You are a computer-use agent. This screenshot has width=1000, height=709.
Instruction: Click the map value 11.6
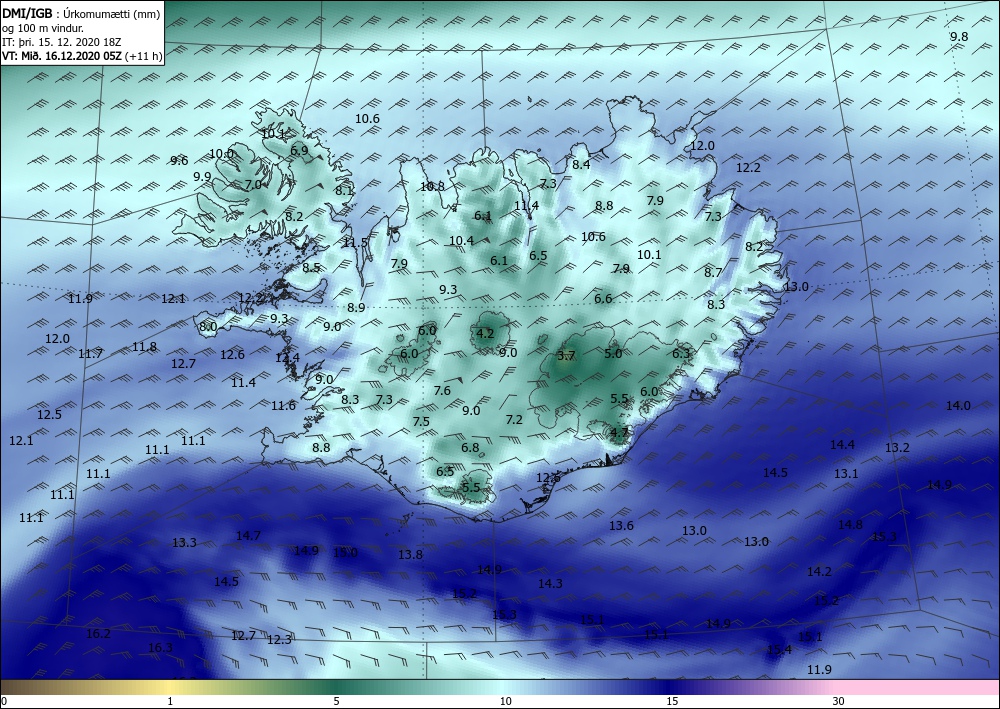coord(284,406)
